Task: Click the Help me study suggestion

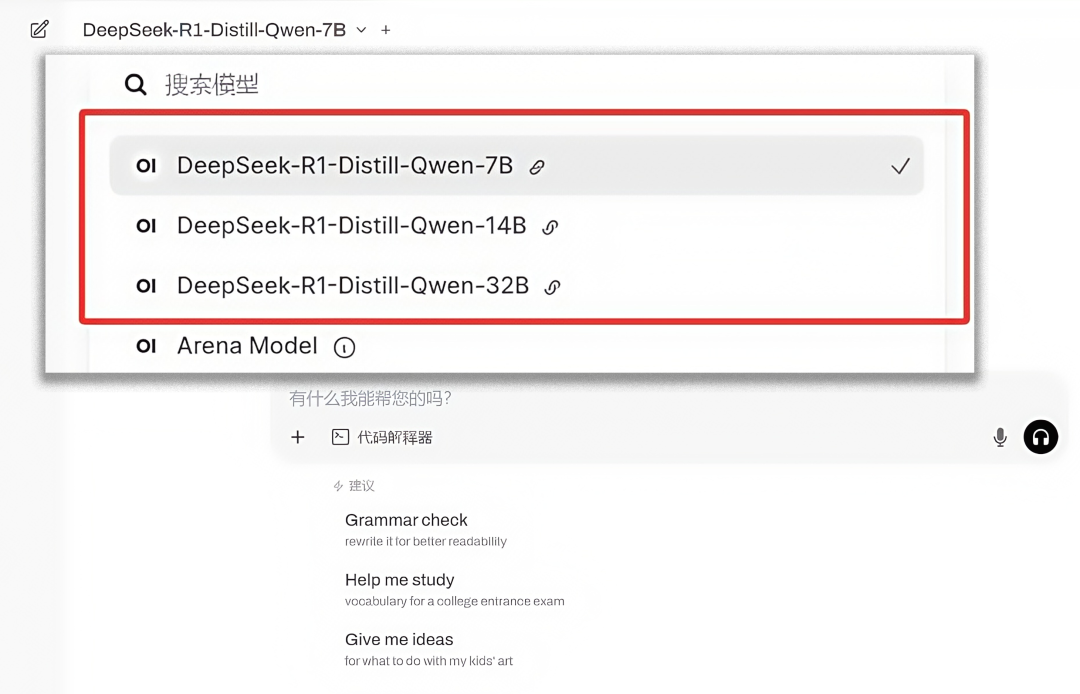Action: click(399, 580)
